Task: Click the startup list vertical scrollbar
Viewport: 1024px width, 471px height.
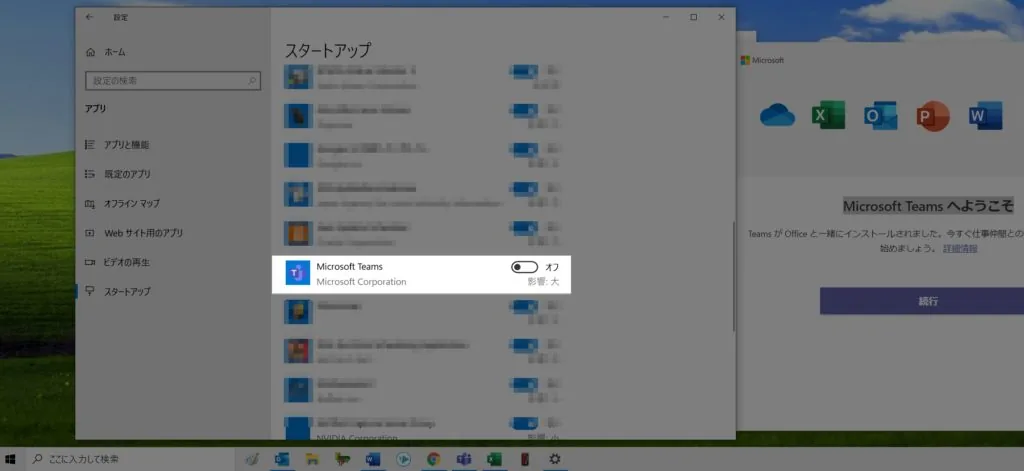Action: click(x=733, y=276)
